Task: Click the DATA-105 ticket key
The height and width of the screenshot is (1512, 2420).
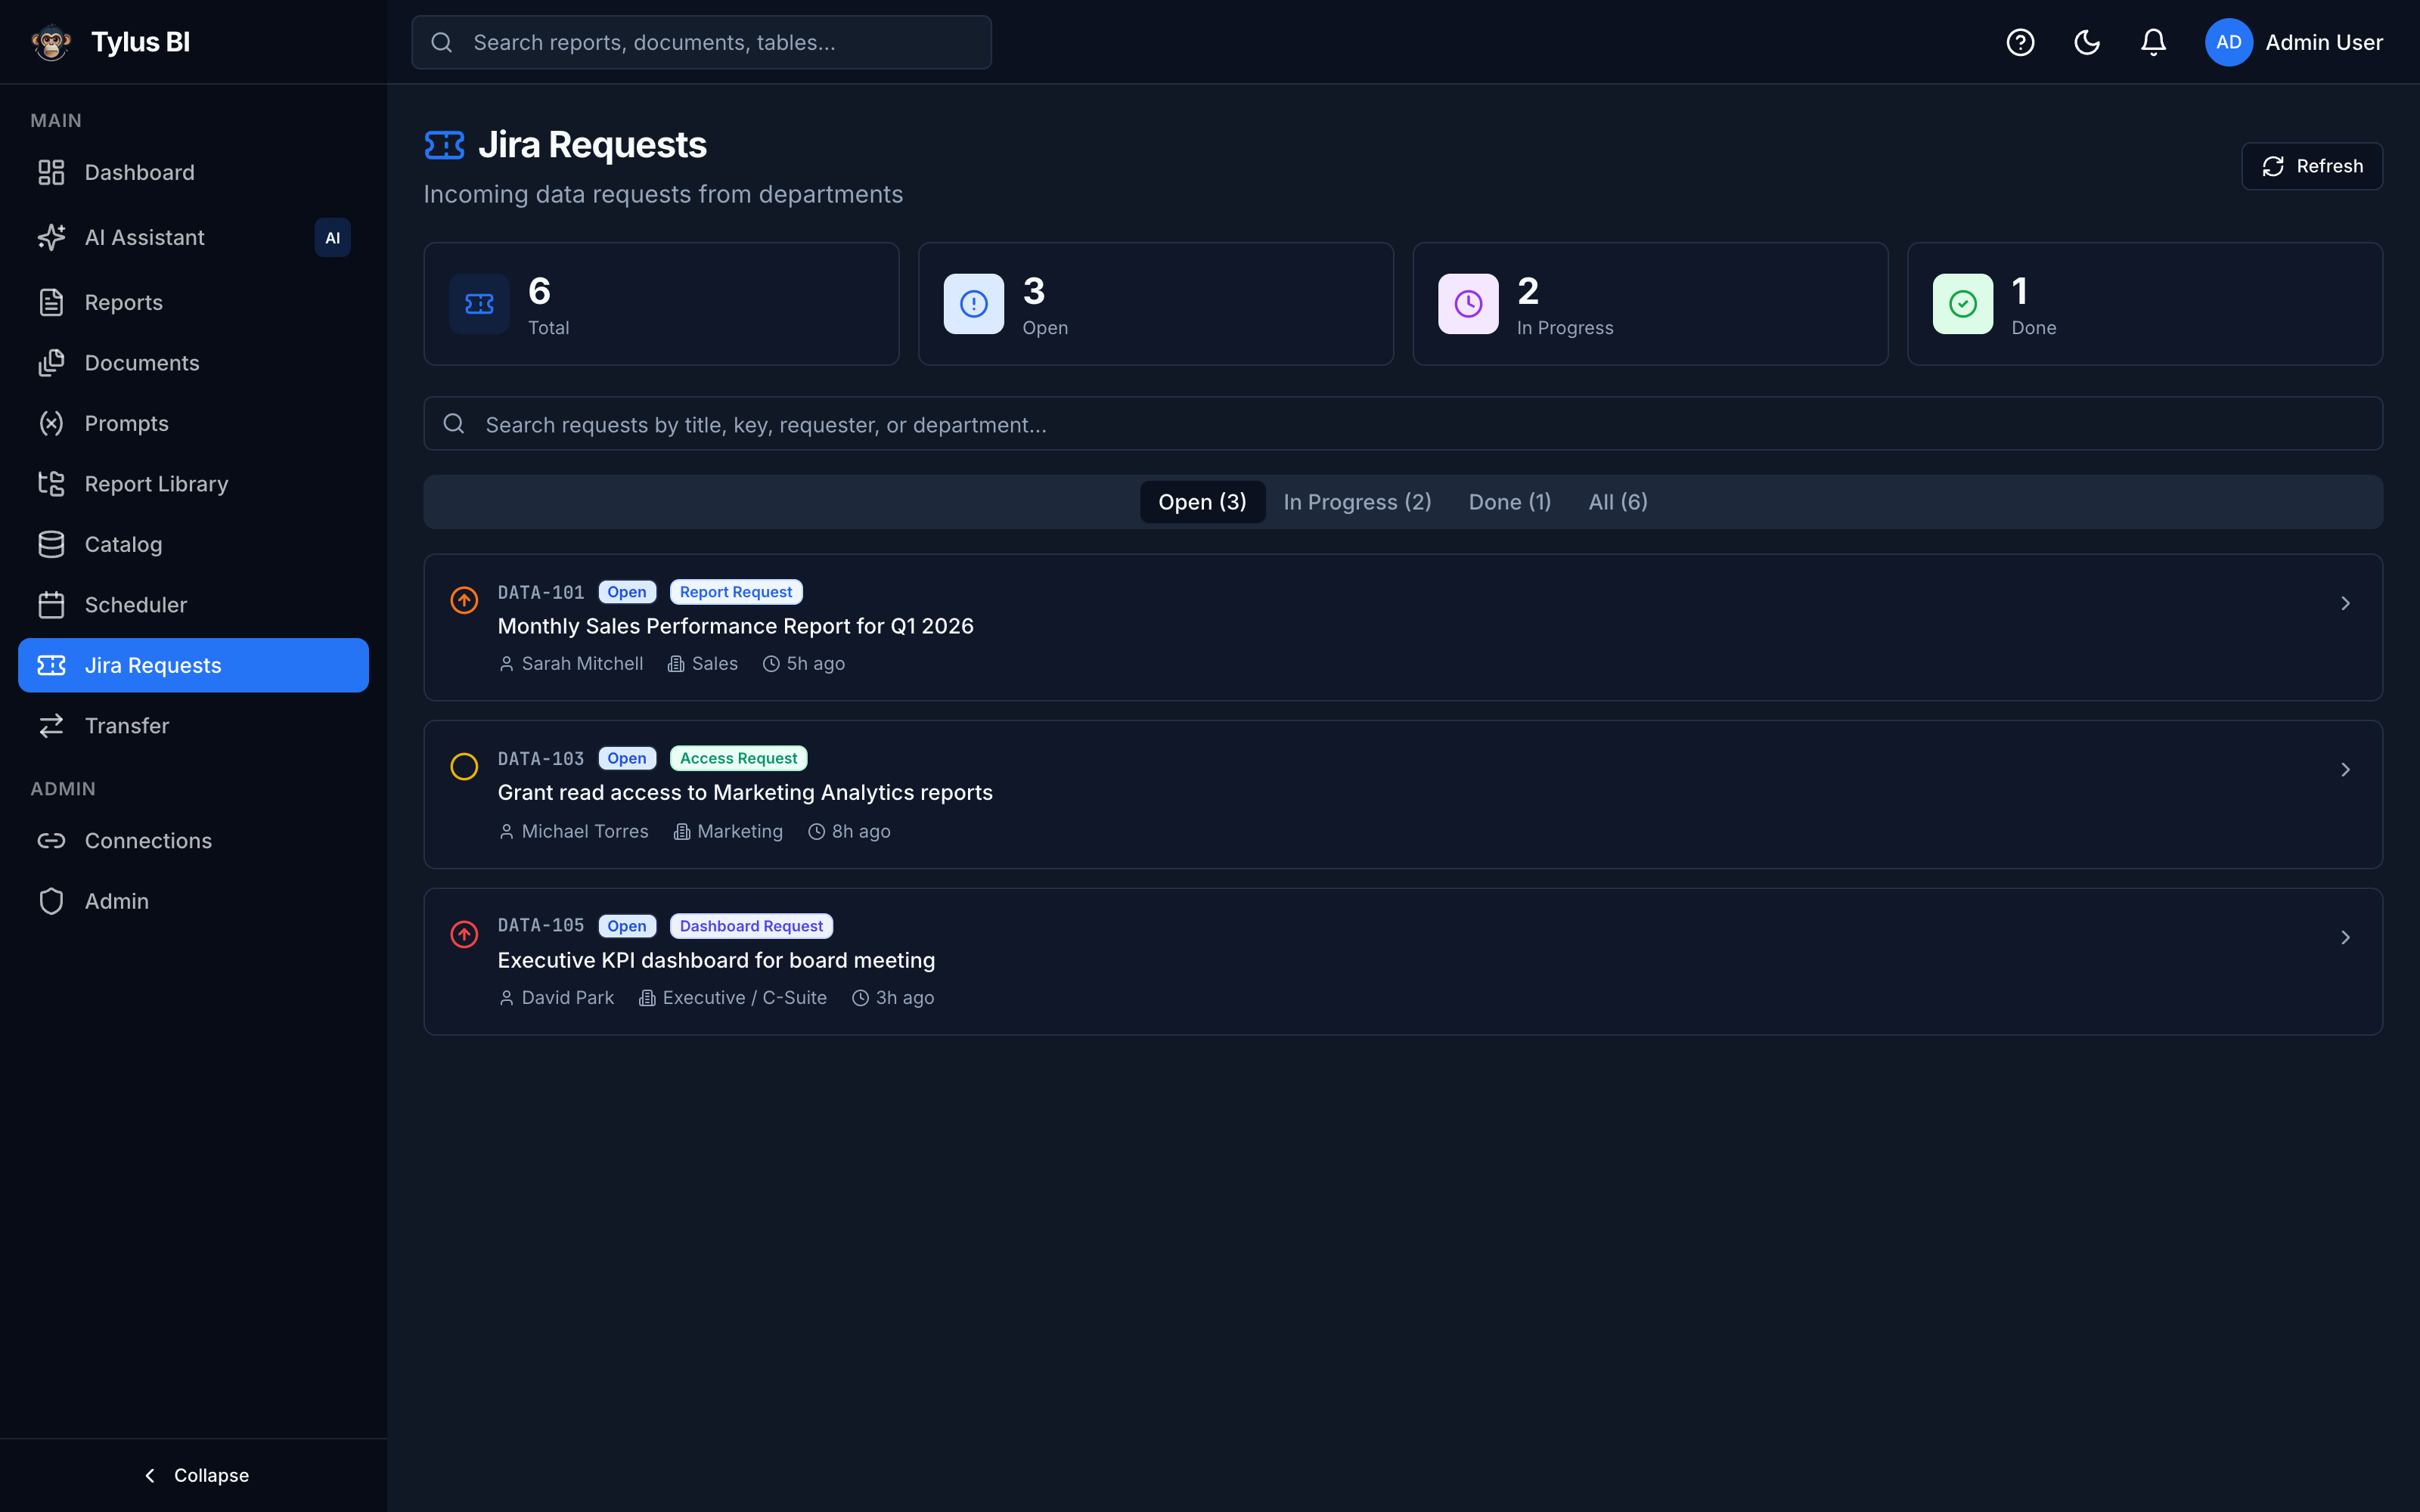Action: pyautogui.click(x=541, y=926)
